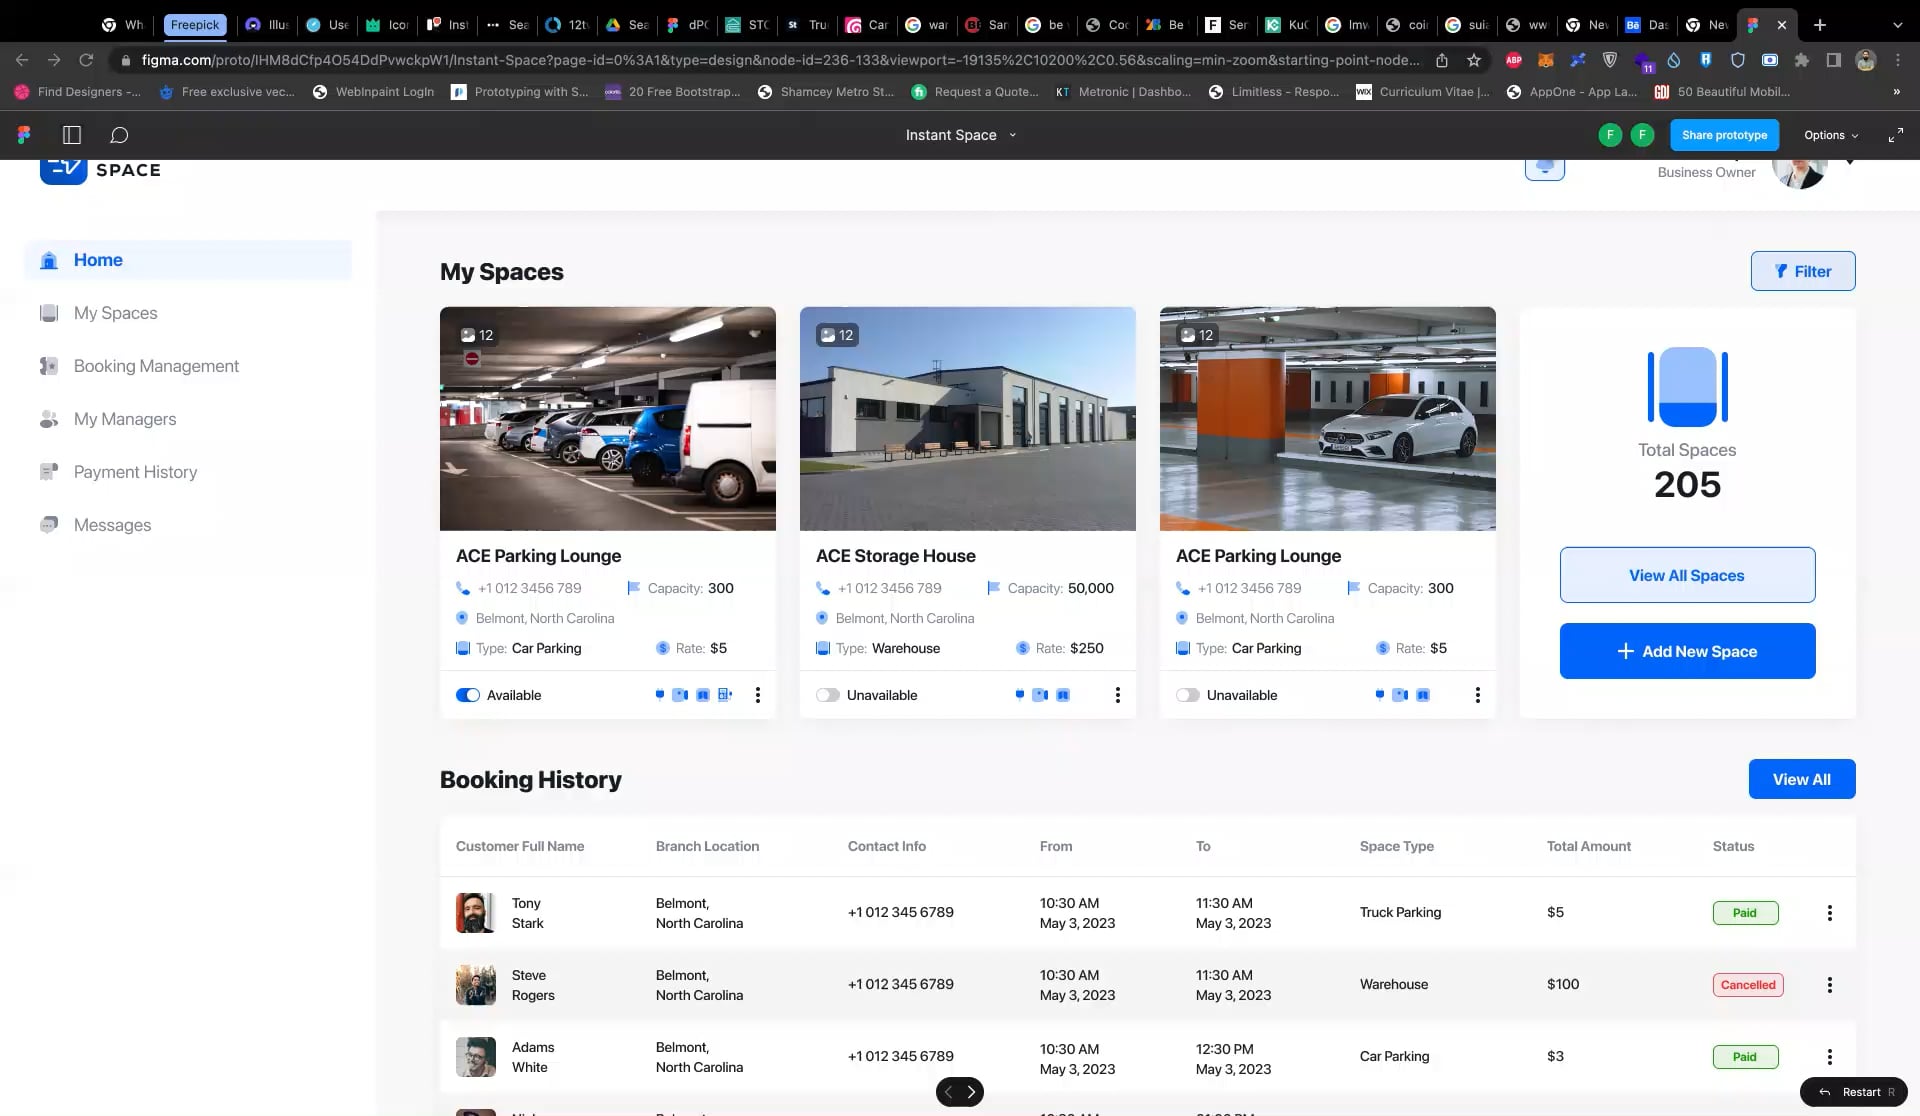This screenshot has height=1116, width=1920.
Task: Click the Figma logo in the prototype toolbar
Action: pos(24,135)
